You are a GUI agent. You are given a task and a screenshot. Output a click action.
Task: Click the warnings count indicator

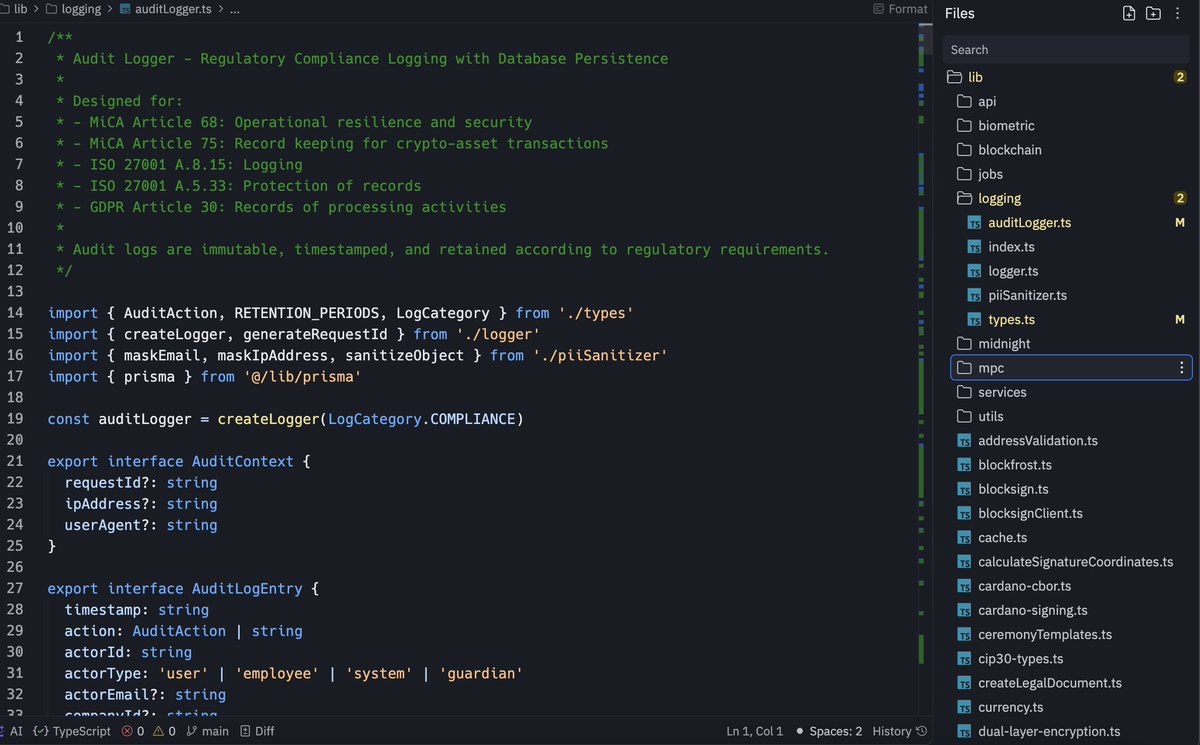[x=165, y=731]
